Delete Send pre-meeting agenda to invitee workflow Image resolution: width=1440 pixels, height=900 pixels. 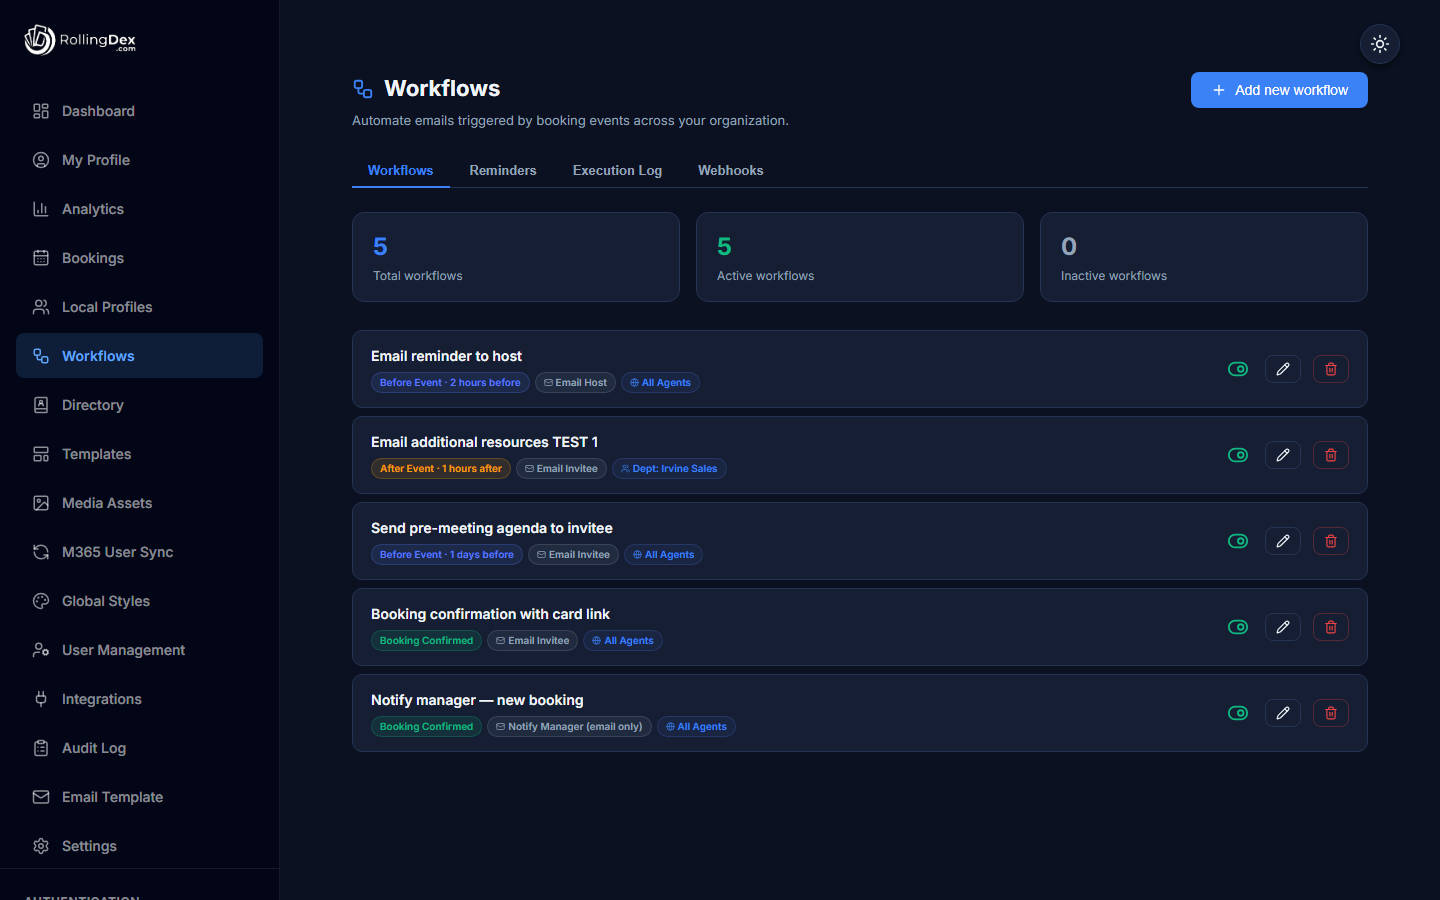[x=1331, y=541]
